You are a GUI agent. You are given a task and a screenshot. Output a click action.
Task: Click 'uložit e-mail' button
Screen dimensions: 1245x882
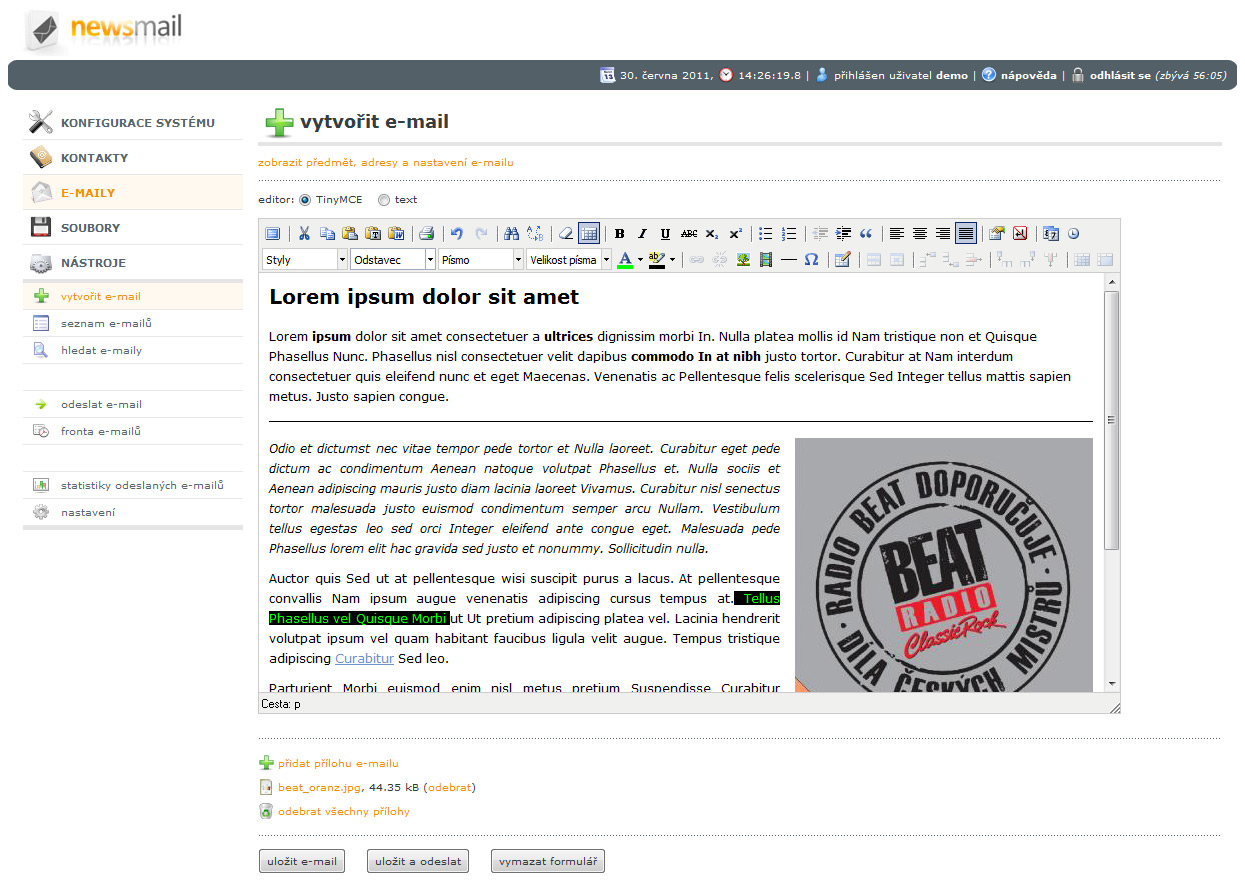coord(302,861)
